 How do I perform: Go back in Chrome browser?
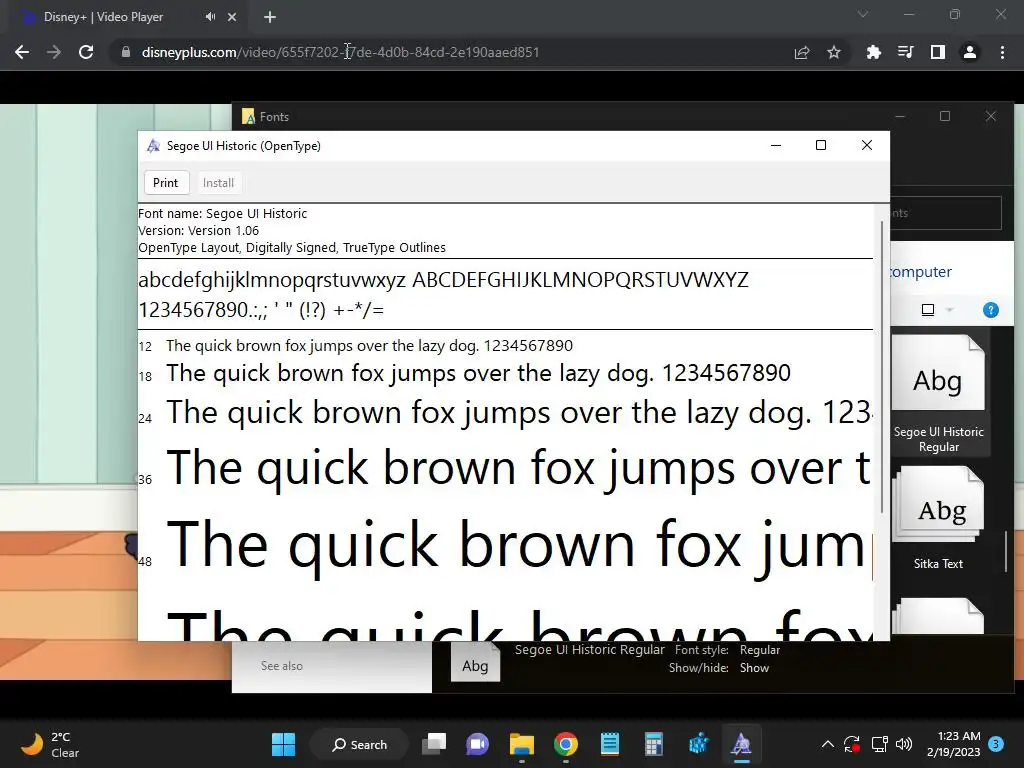point(22,52)
